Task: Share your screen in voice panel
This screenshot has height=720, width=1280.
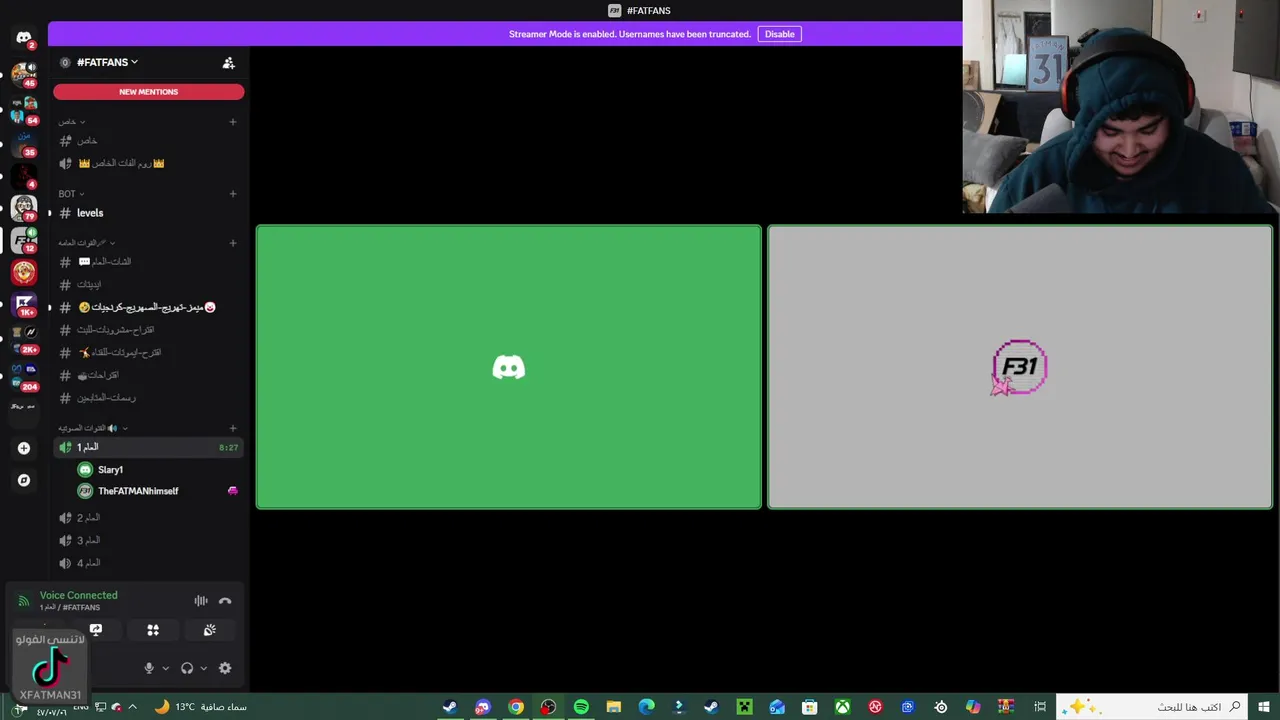Action: pos(96,630)
